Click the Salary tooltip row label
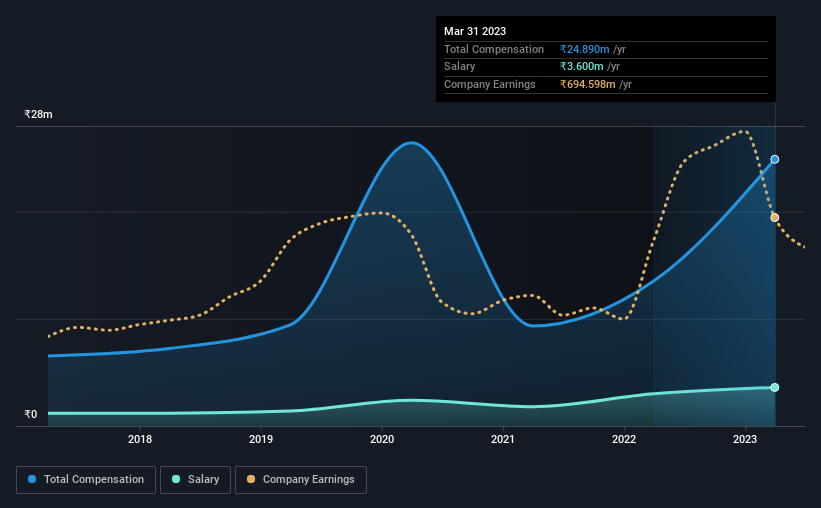The width and height of the screenshot is (821, 508). [459, 67]
